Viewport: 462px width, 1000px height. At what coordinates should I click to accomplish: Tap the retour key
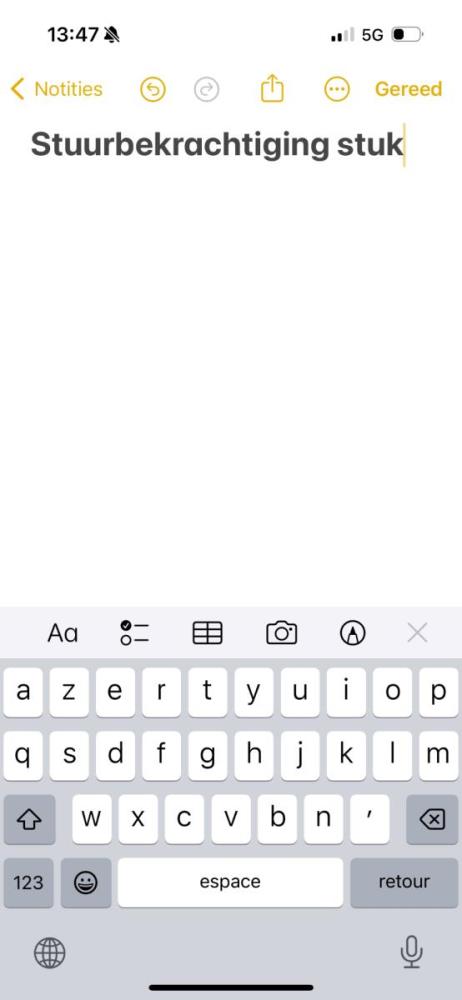pyautogui.click(x=405, y=883)
